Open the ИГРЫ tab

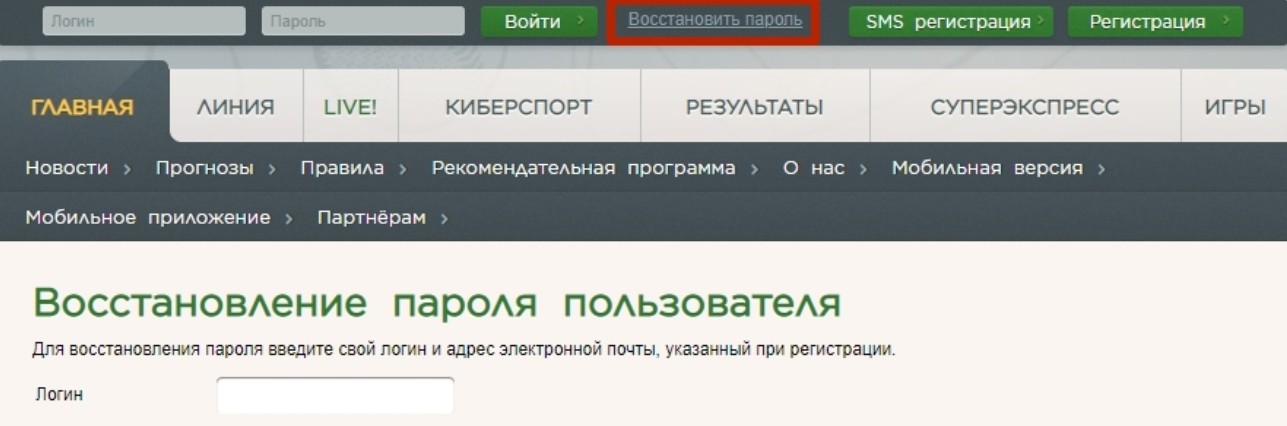point(1236,108)
